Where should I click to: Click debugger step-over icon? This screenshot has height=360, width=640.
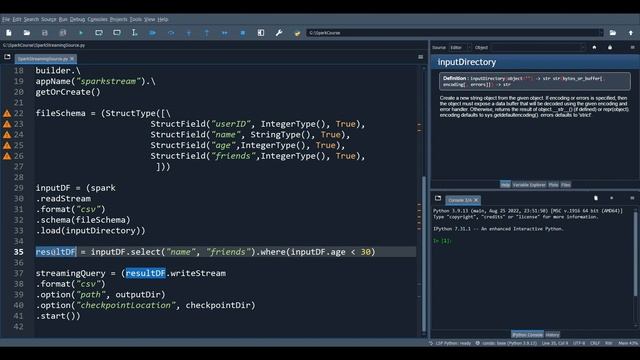pos(171,33)
